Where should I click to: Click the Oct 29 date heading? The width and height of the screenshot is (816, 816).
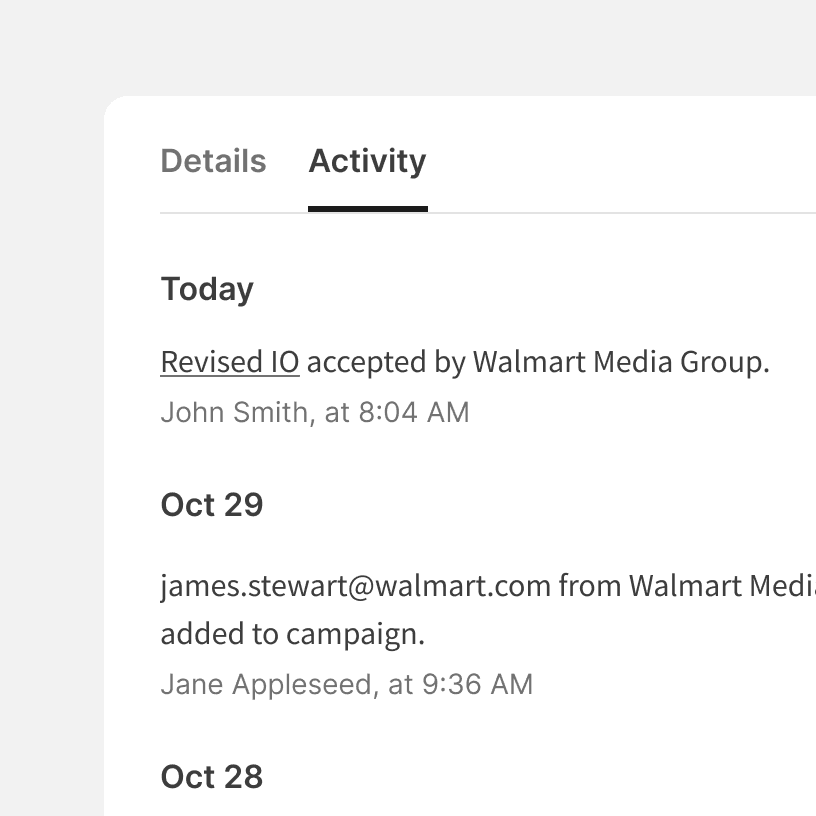[x=212, y=505]
